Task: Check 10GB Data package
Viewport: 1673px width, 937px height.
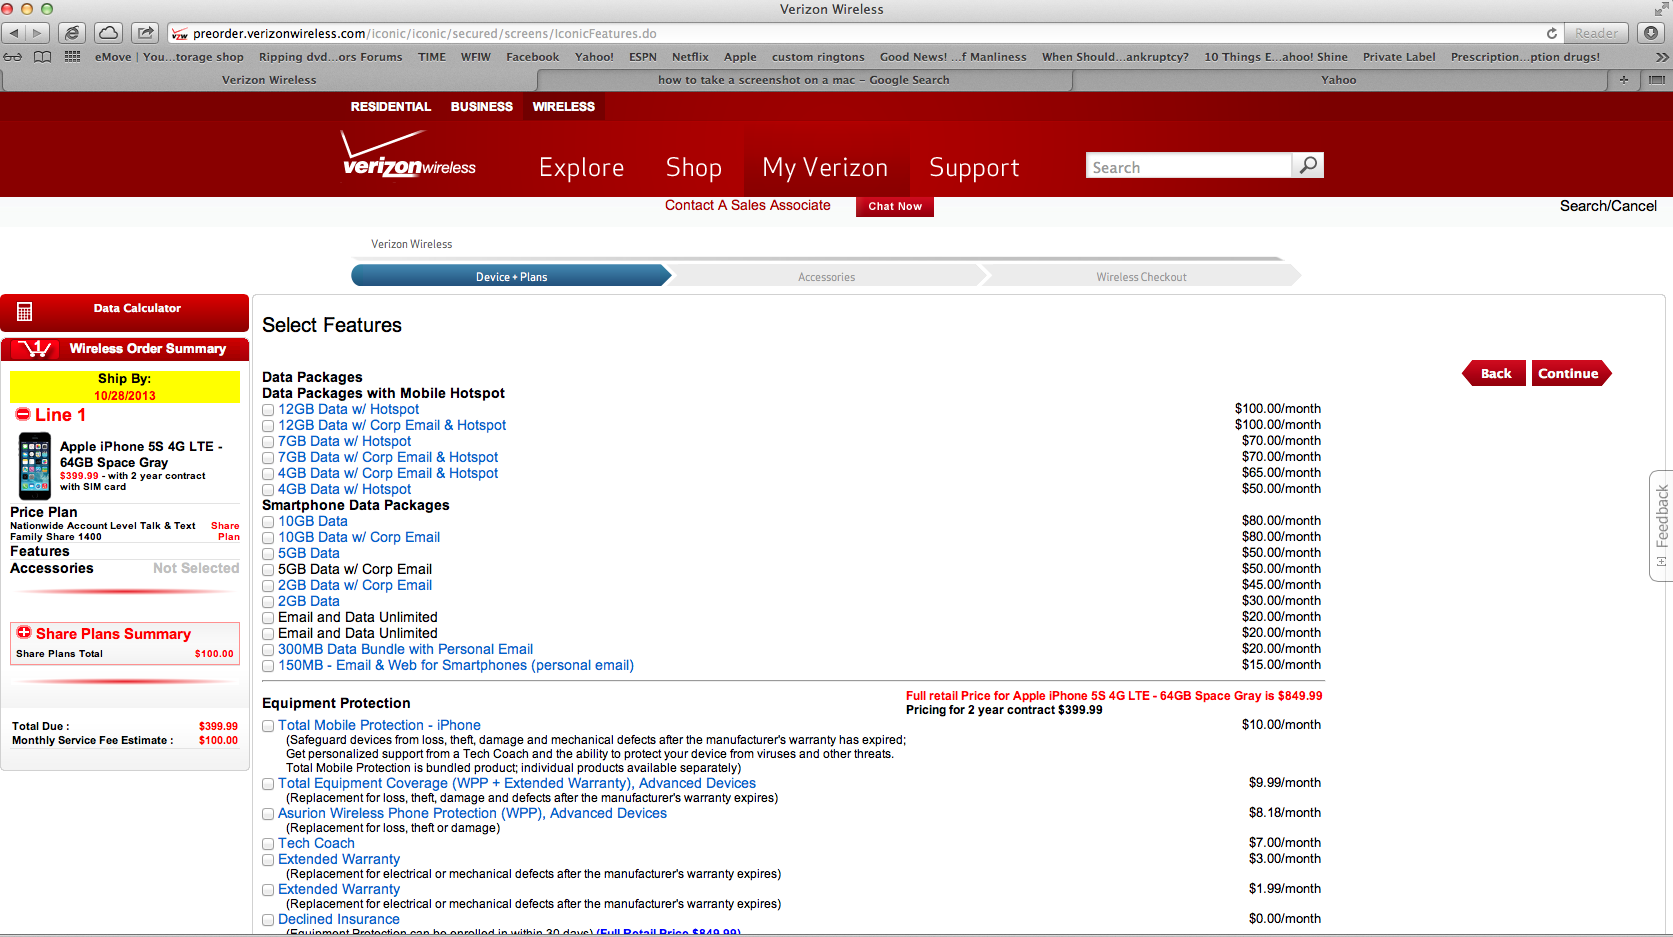Action: tap(268, 522)
